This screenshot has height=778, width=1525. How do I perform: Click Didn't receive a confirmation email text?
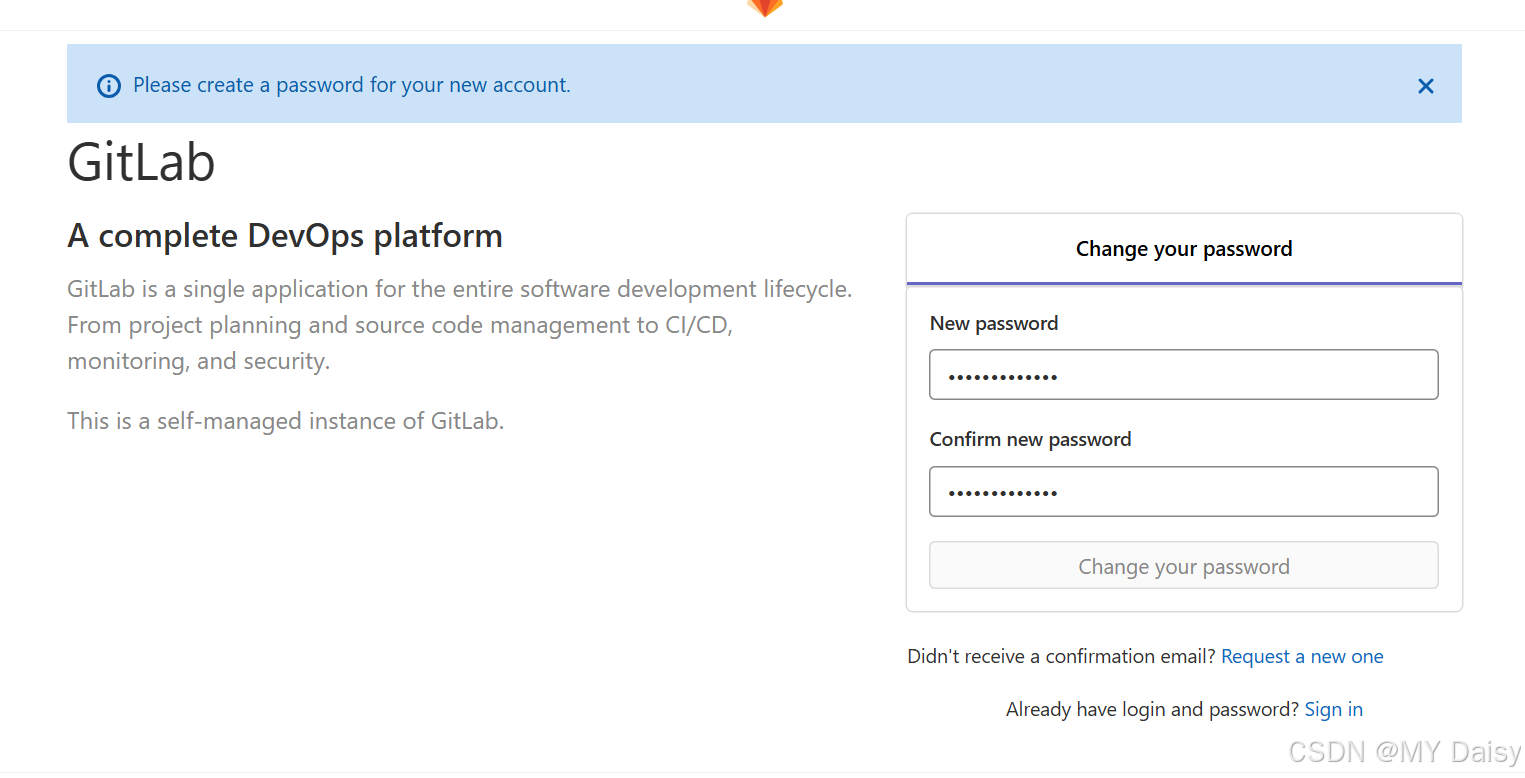1061,656
